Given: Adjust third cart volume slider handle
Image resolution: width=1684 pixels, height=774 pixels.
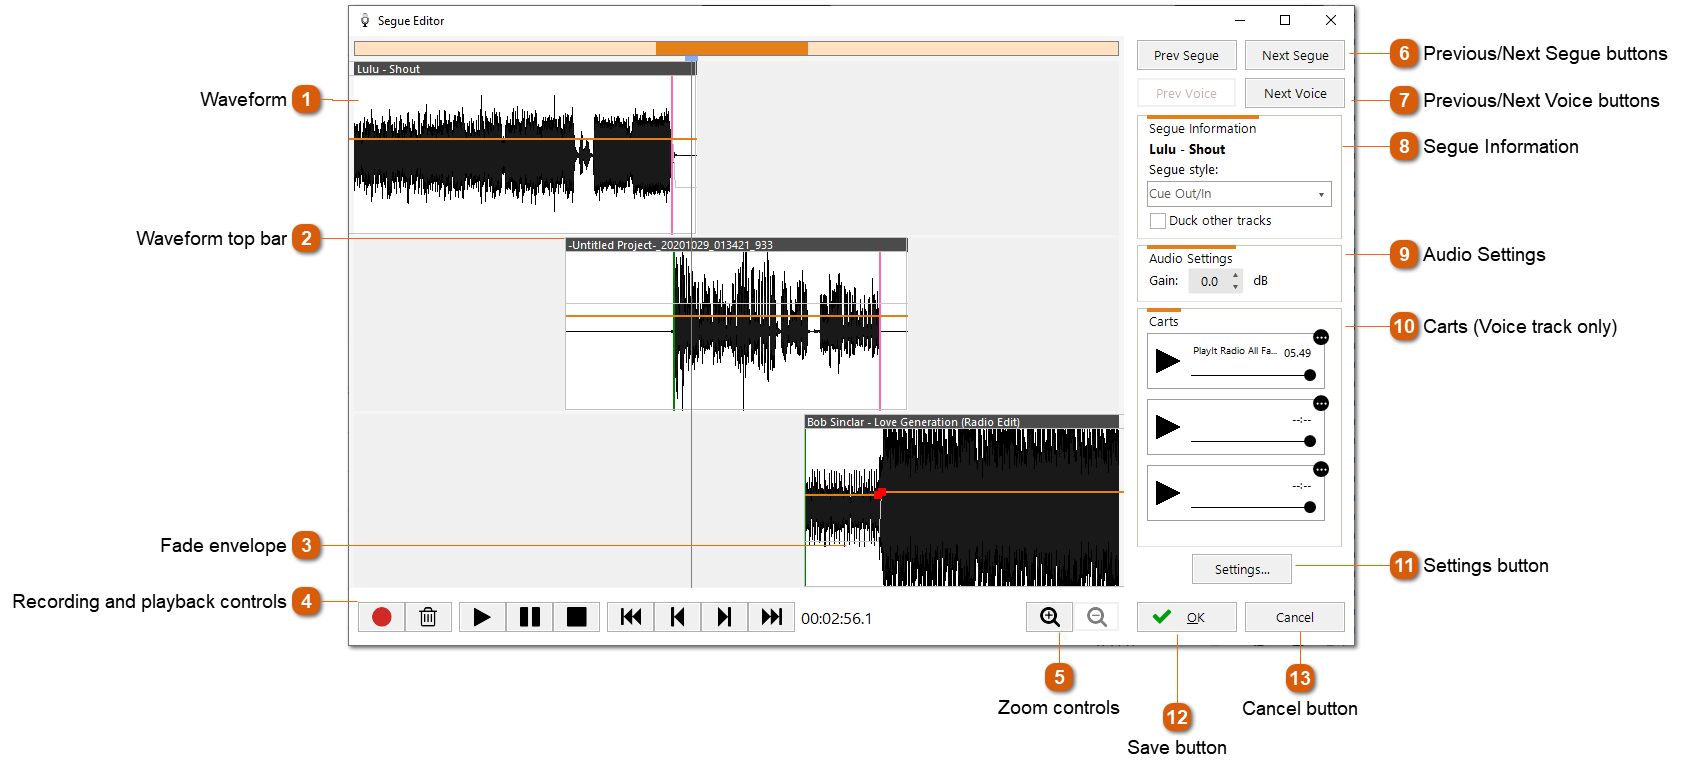Looking at the screenshot, I should click(x=1310, y=507).
